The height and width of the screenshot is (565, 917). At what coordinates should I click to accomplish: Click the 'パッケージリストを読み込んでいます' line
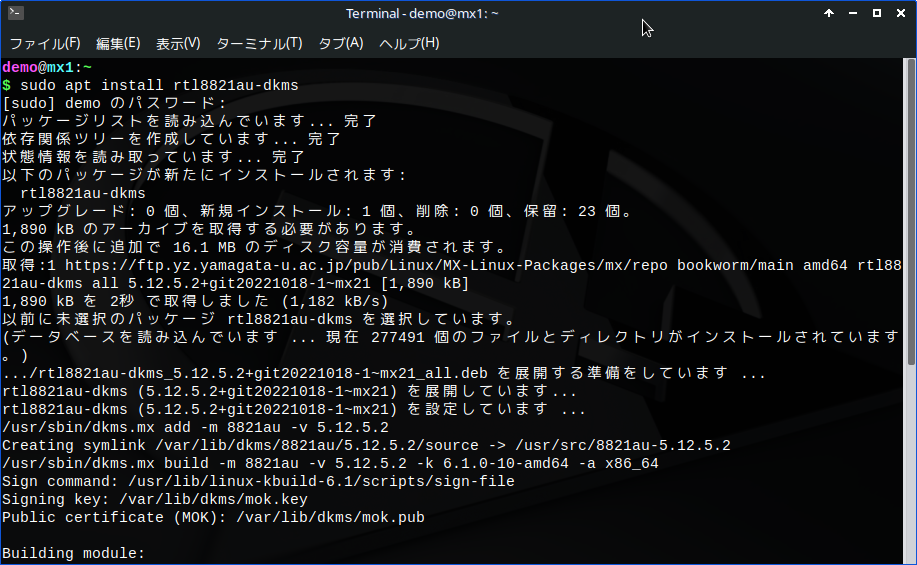coord(190,121)
